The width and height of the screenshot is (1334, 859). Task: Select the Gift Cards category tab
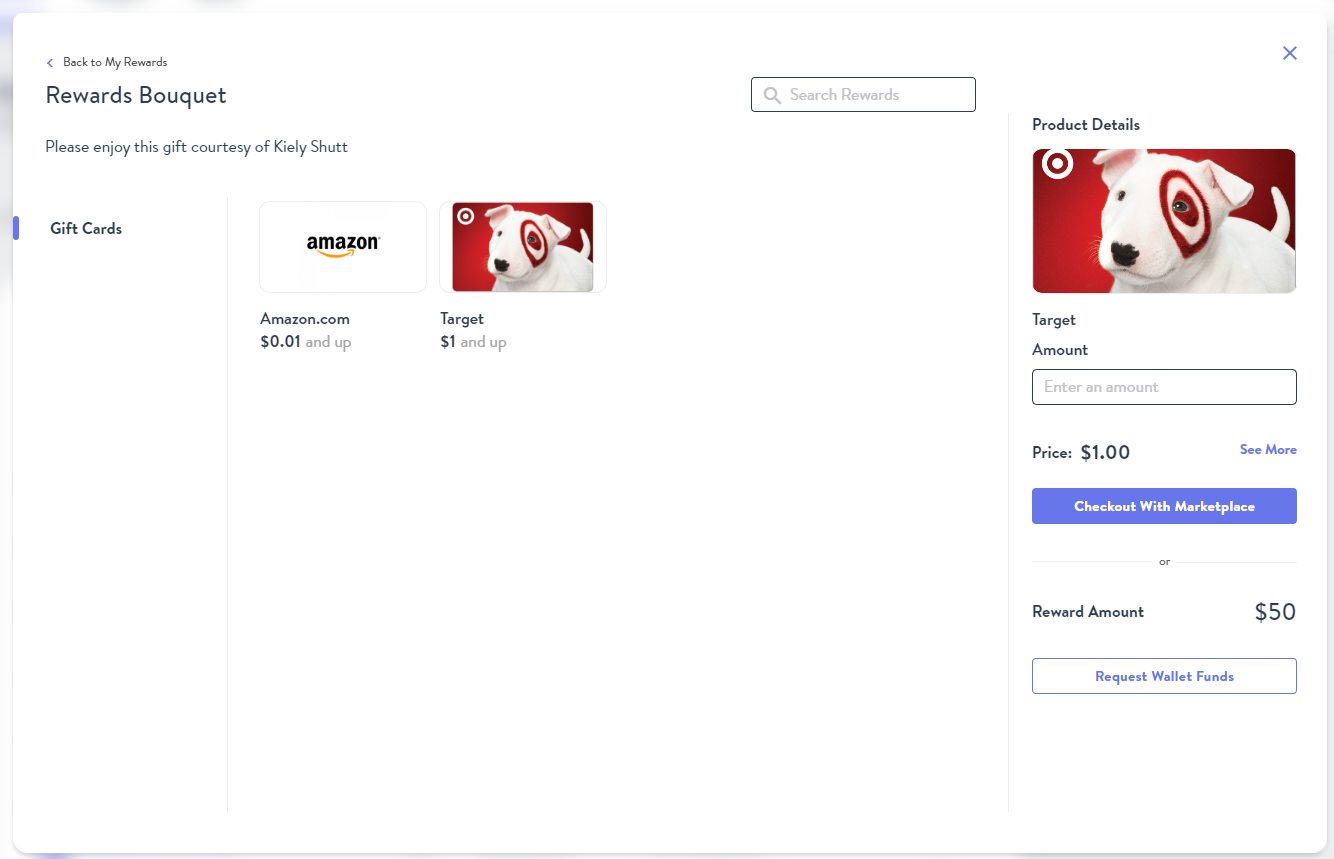pos(86,229)
